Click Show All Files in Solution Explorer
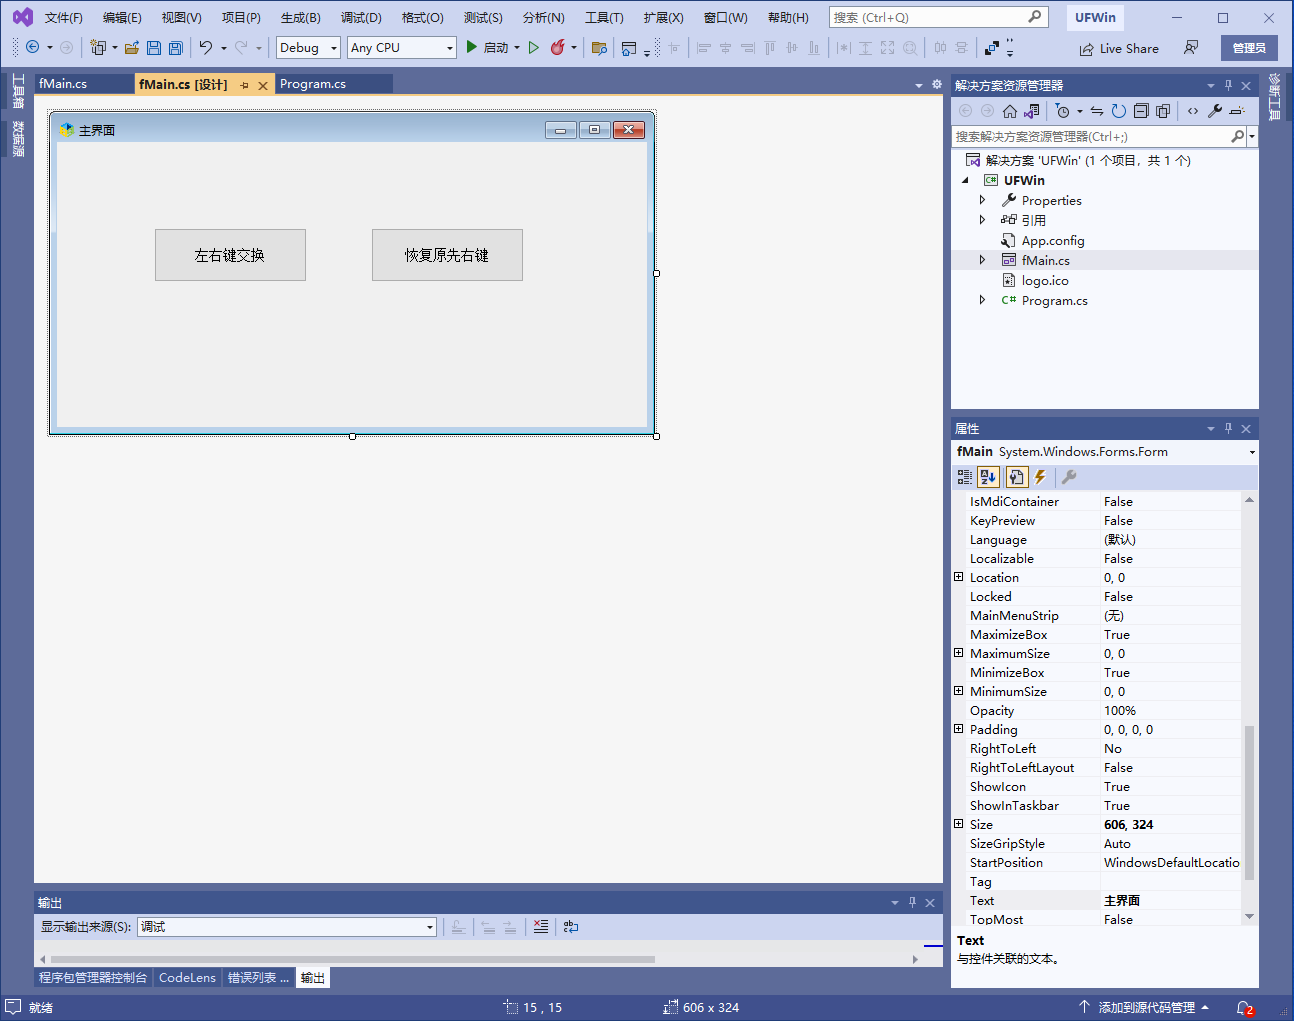Viewport: 1294px width, 1021px height. coord(1163,111)
